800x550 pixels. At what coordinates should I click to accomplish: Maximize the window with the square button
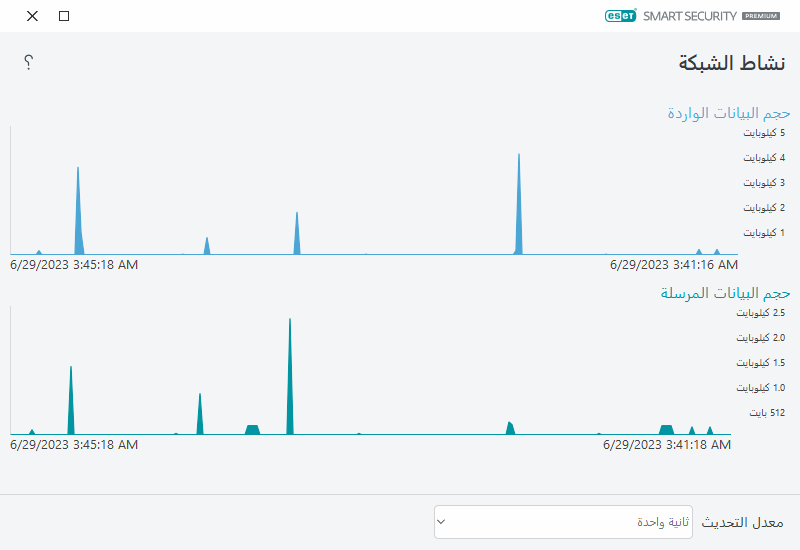(x=64, y=16)
